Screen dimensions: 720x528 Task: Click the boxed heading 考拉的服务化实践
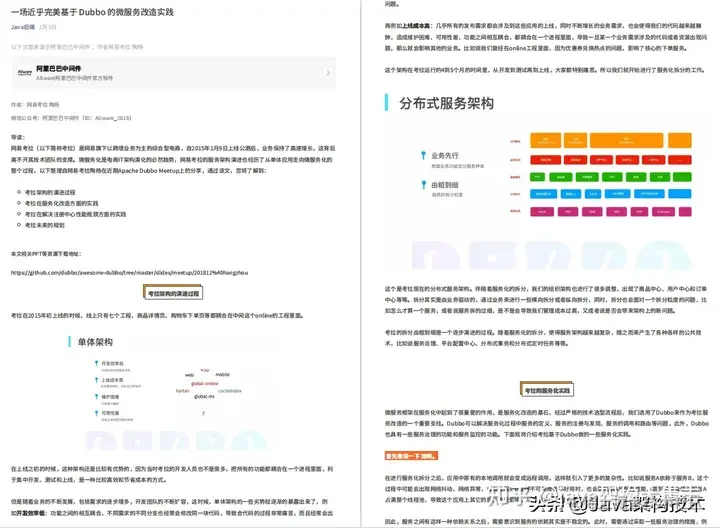547,390
